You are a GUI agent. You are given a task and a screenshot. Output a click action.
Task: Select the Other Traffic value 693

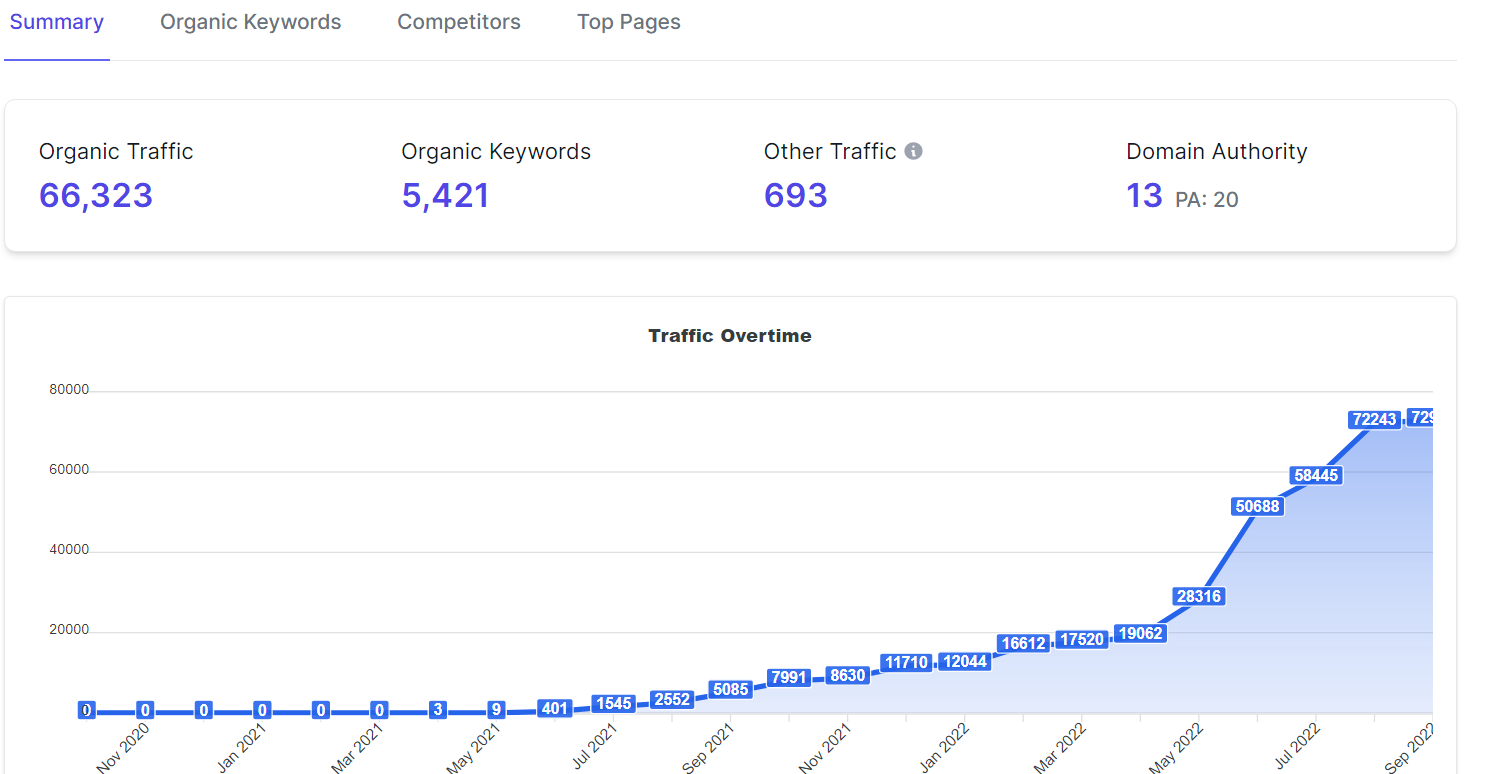click(796, 195)
